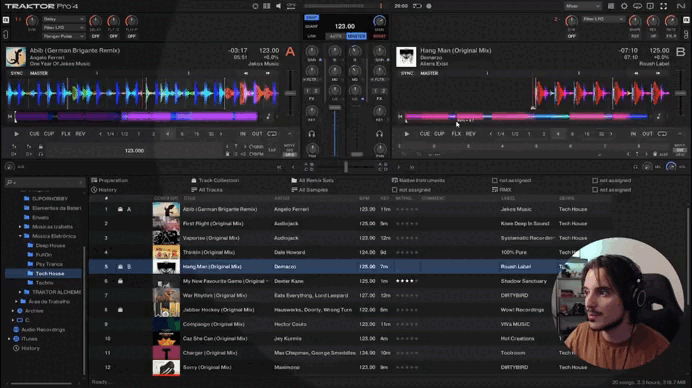Click the audio recorder record dot
This screenshot has height=388, width=692.
(x=429, y=6)
